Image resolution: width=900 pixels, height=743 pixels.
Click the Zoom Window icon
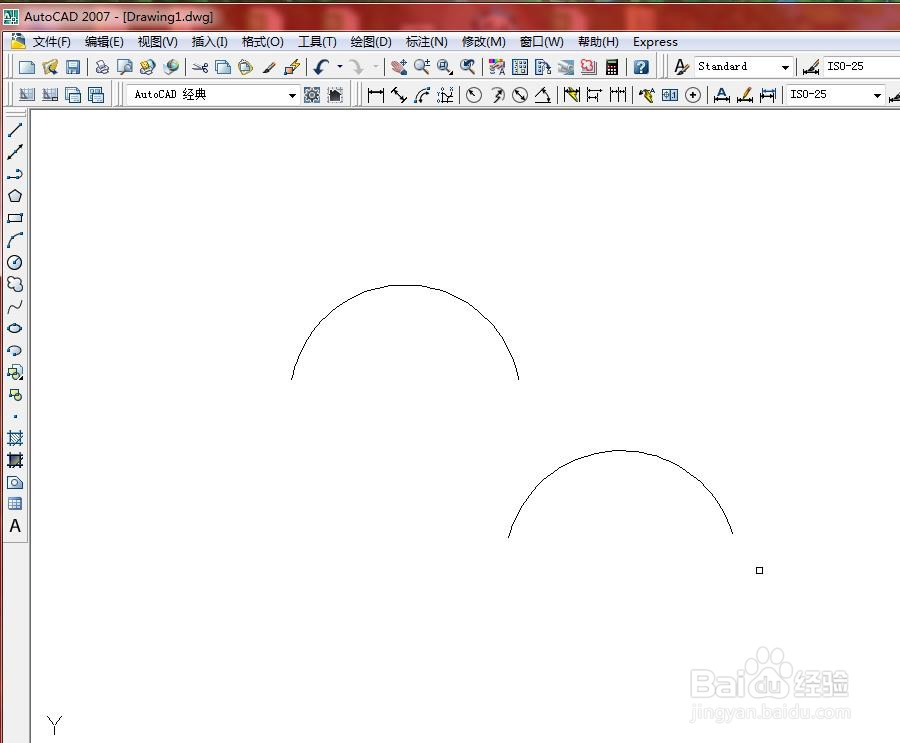pyautogui.click(x=445, y=67)
